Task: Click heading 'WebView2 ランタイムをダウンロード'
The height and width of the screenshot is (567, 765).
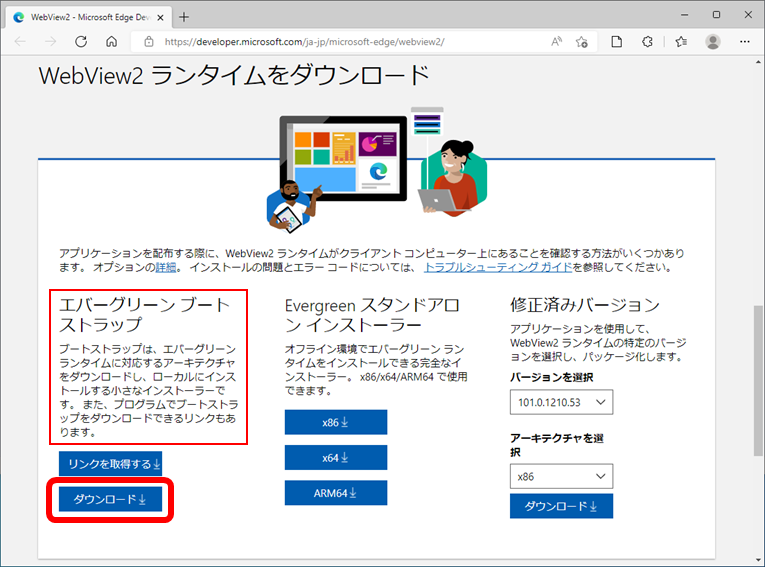Action: pos(234,76)
